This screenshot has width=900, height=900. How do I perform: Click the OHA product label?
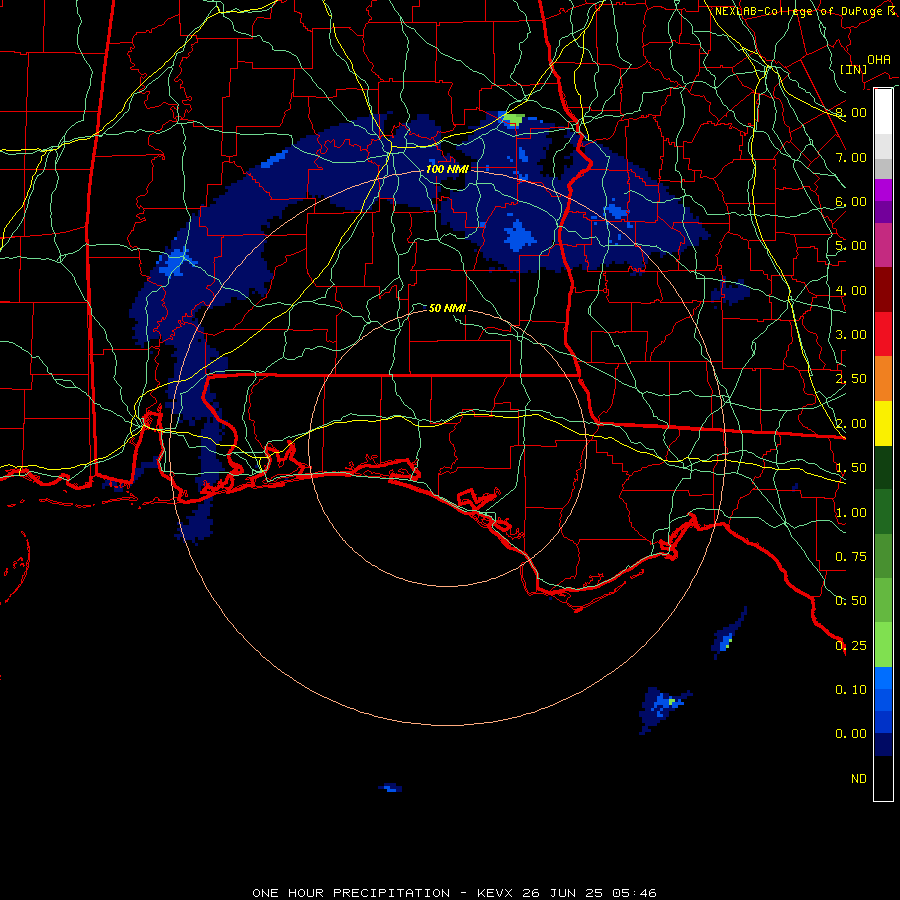[879, 60]
